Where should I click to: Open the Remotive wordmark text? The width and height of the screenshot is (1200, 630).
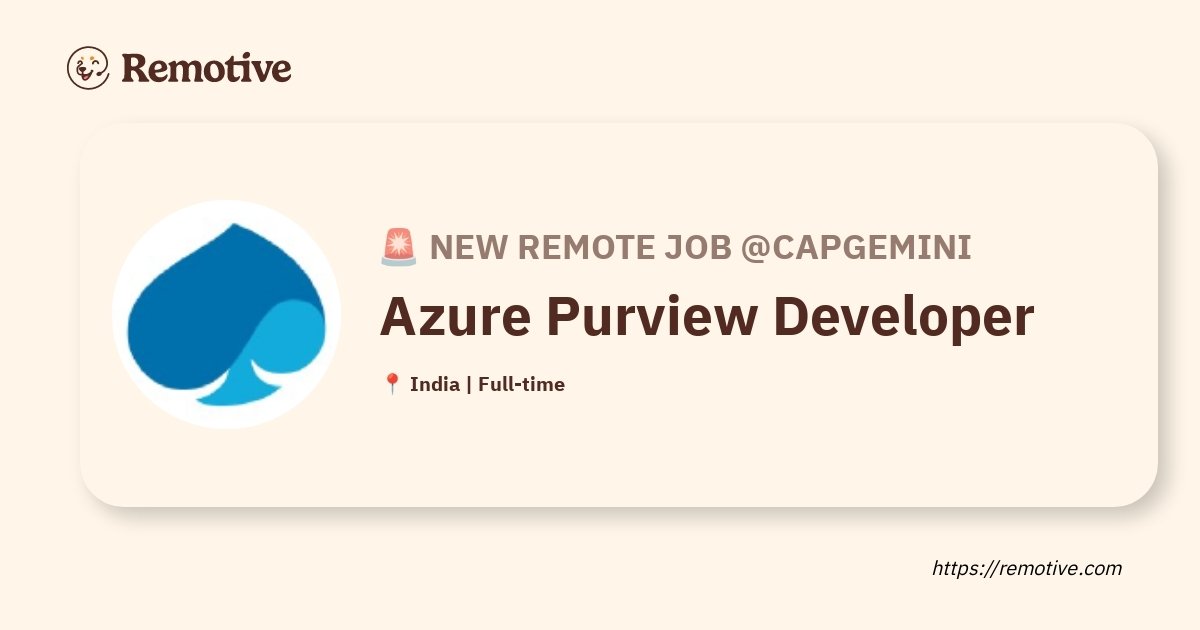tap(207, 68)
